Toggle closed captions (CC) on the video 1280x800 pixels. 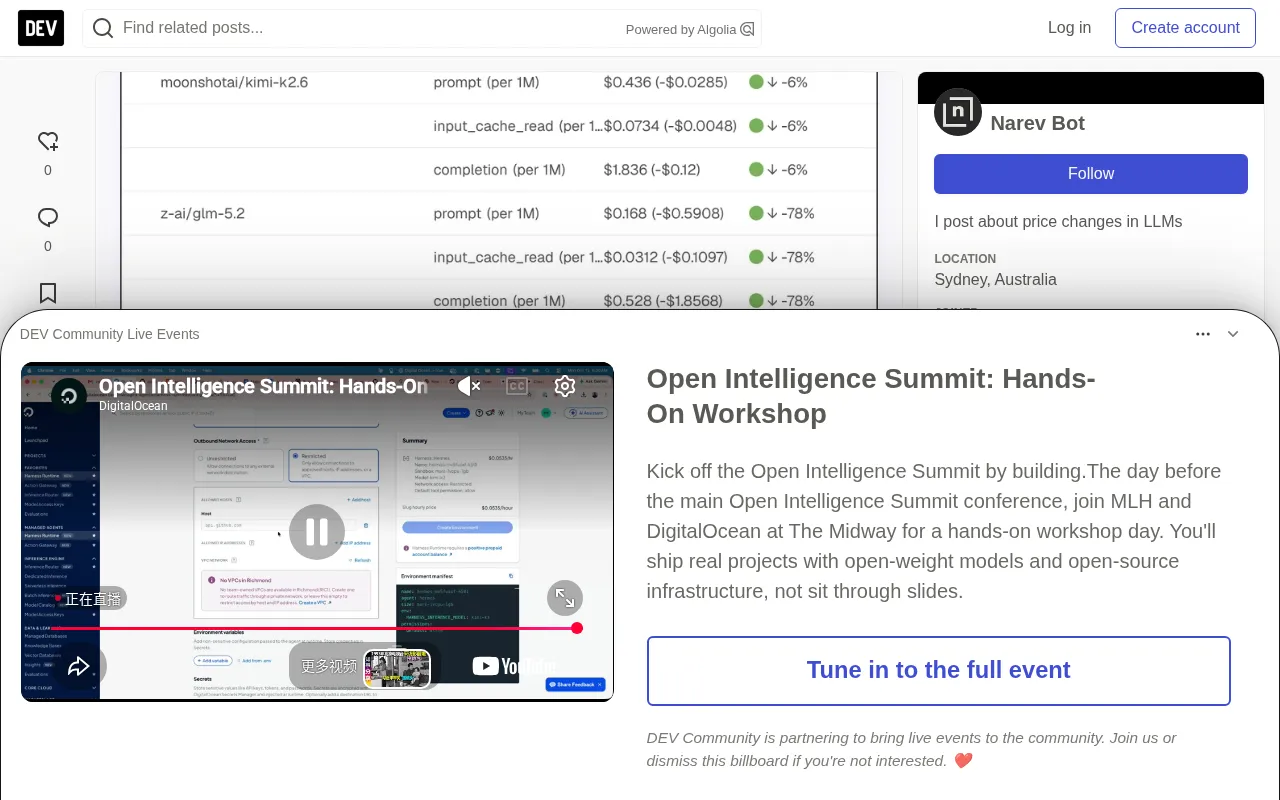point(517,386)
